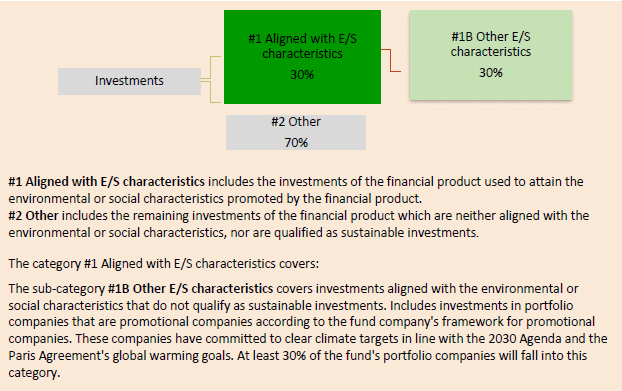Select the light green #1B Other E/S box
The image size is (622, 391).
pyautogui.click(x=491, y=55)
